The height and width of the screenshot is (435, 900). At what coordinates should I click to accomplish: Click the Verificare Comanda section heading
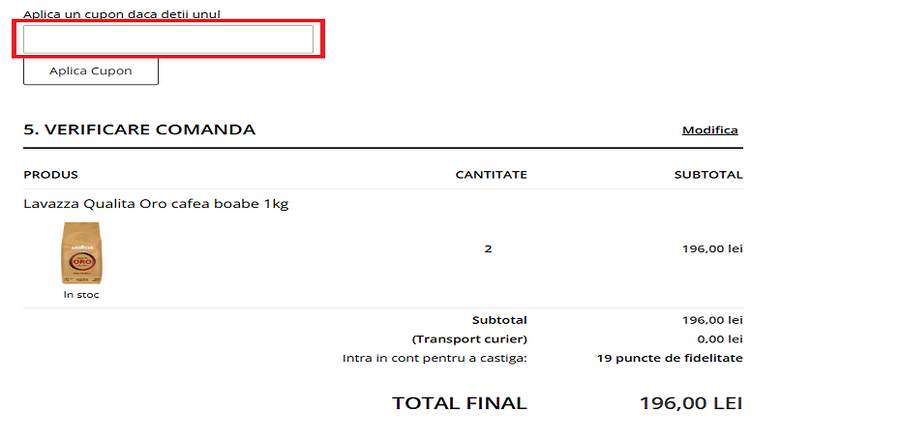(139, 130)
